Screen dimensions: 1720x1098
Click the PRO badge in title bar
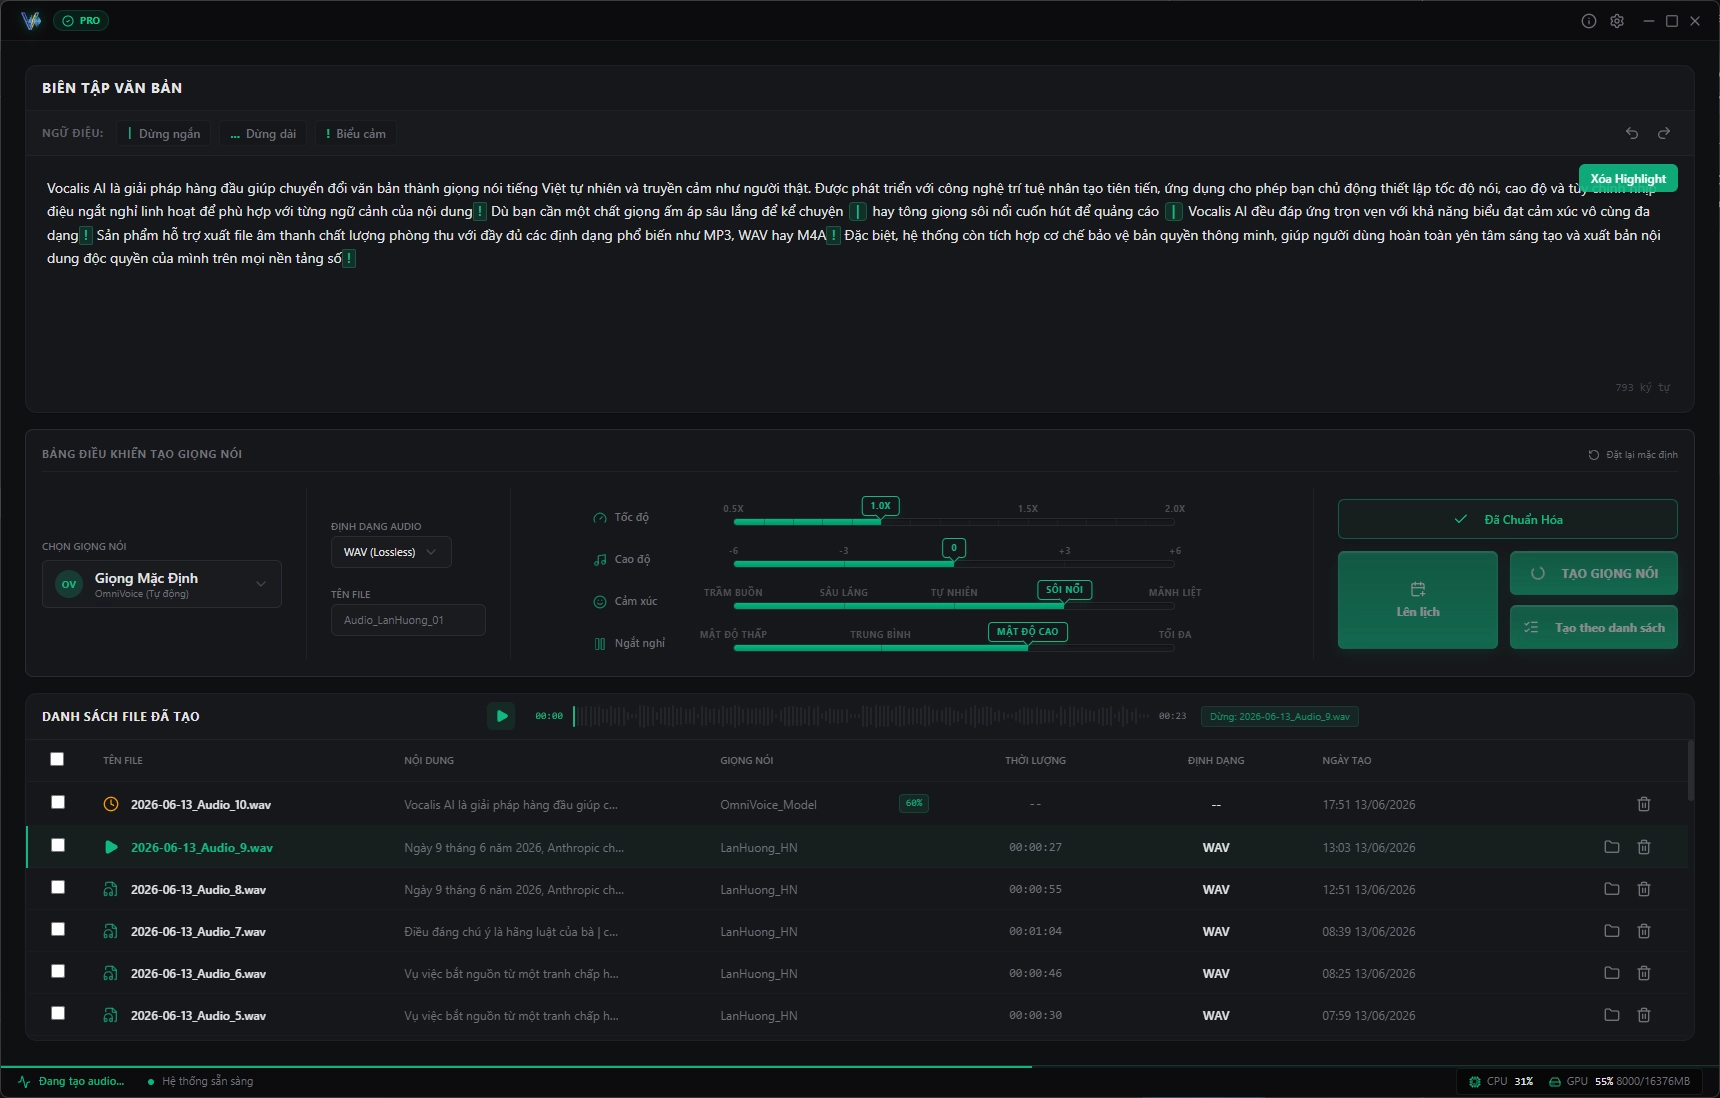tap(81, 21)
